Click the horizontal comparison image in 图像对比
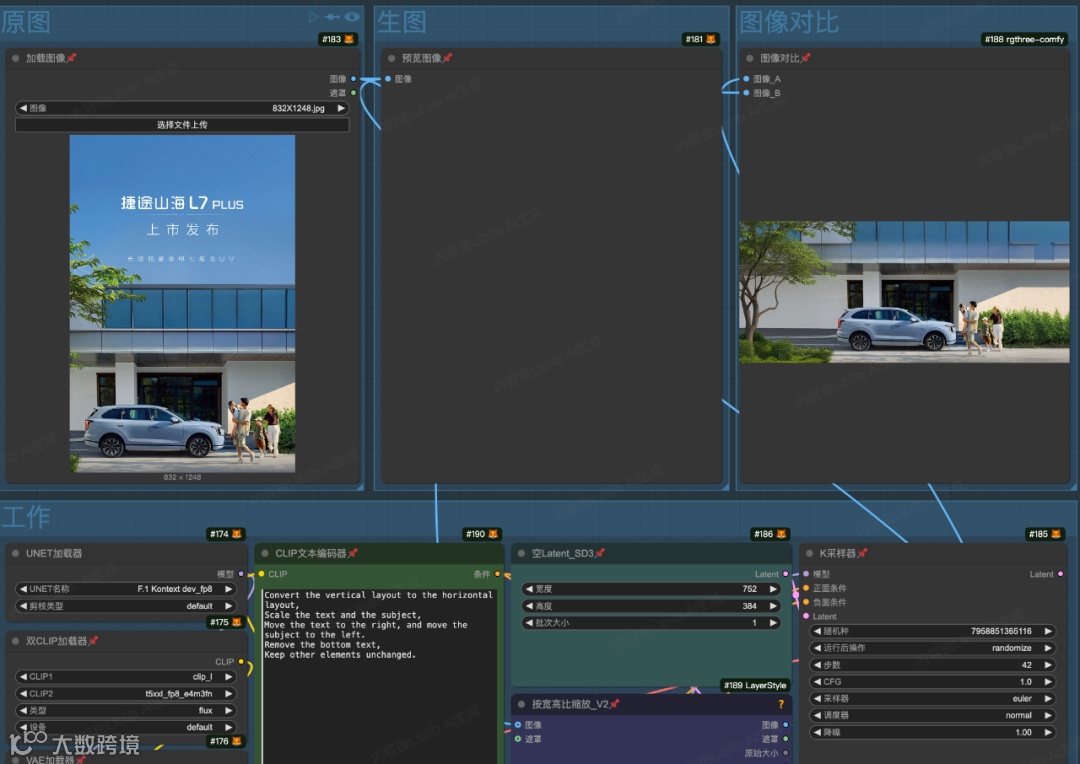The height and width of the screenshot is (764, 1080). click(x=904, y=292)
